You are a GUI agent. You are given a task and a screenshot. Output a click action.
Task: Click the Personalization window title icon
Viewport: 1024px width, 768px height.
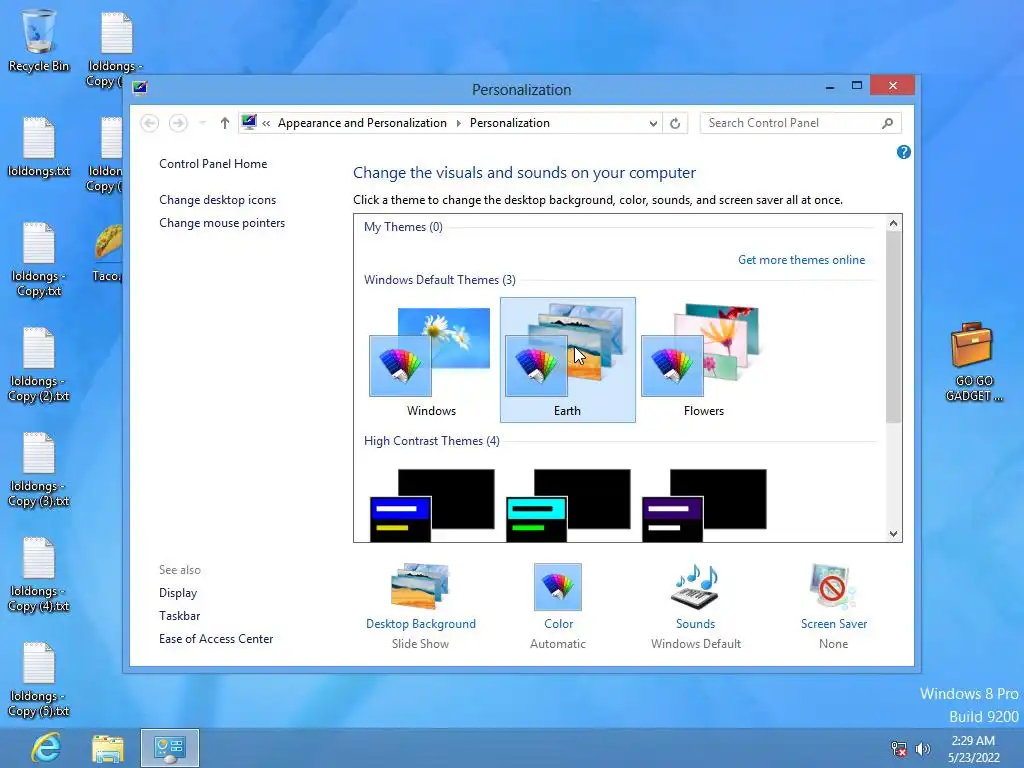point(140,88)
